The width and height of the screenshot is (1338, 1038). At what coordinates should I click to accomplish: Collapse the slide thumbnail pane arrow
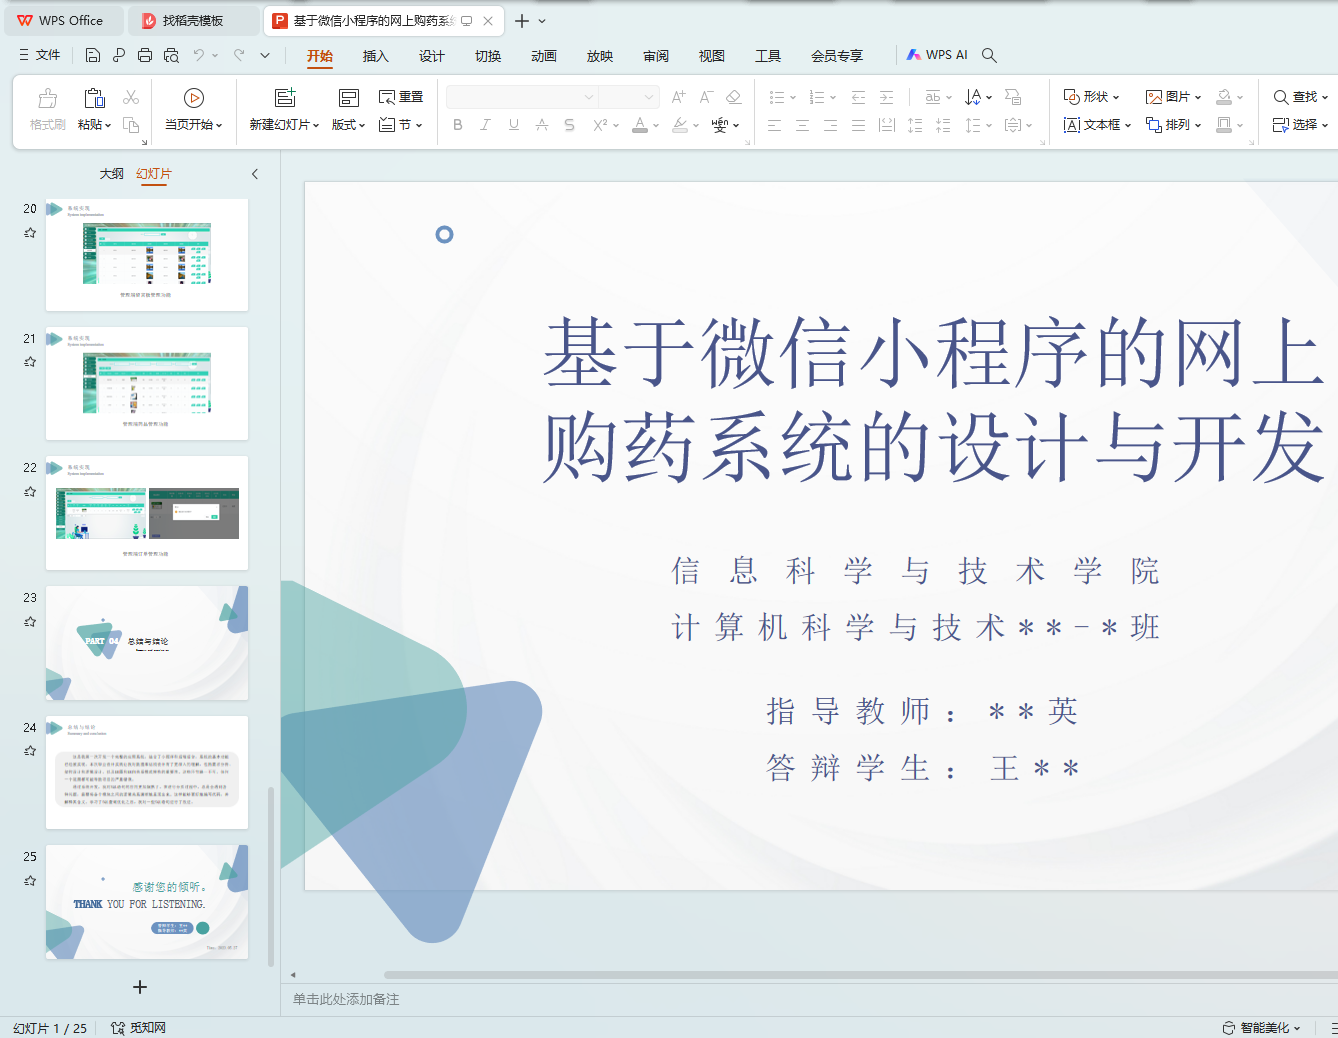[x=255, y=174]
